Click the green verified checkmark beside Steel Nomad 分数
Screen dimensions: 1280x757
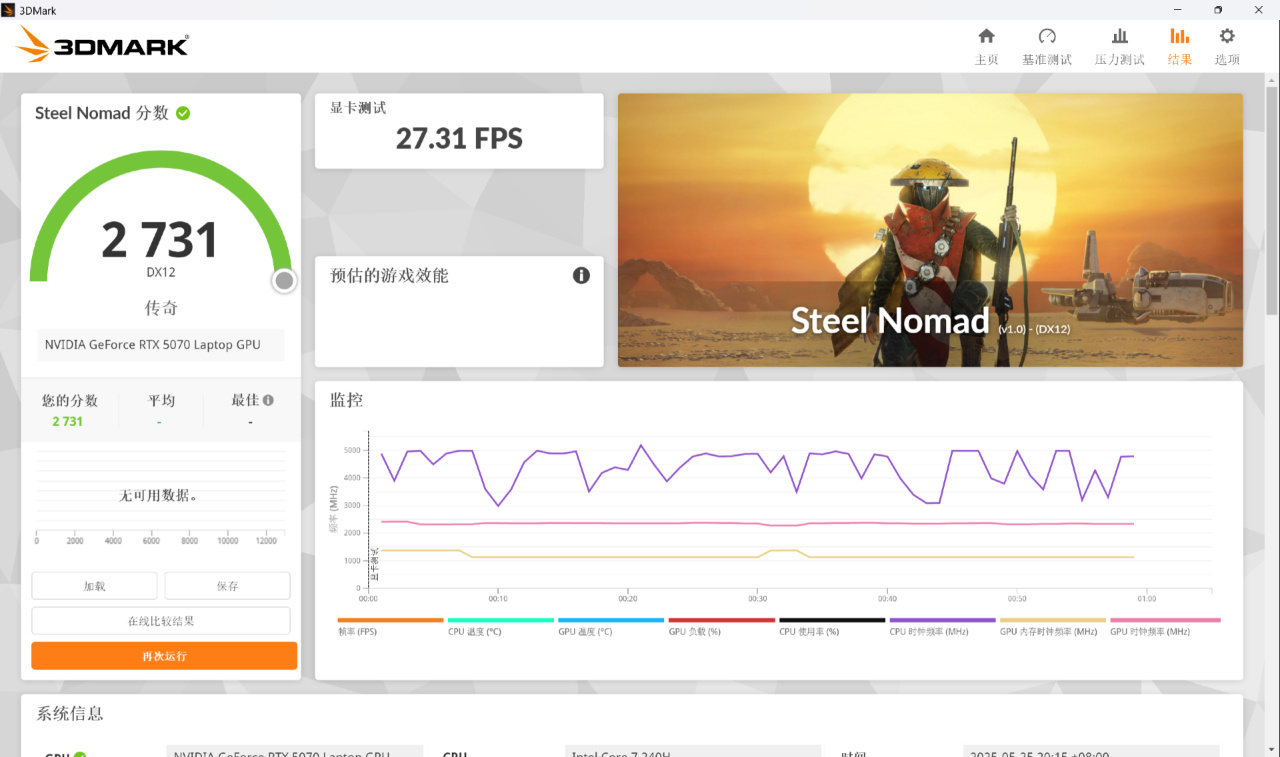[x=183, y=113]
